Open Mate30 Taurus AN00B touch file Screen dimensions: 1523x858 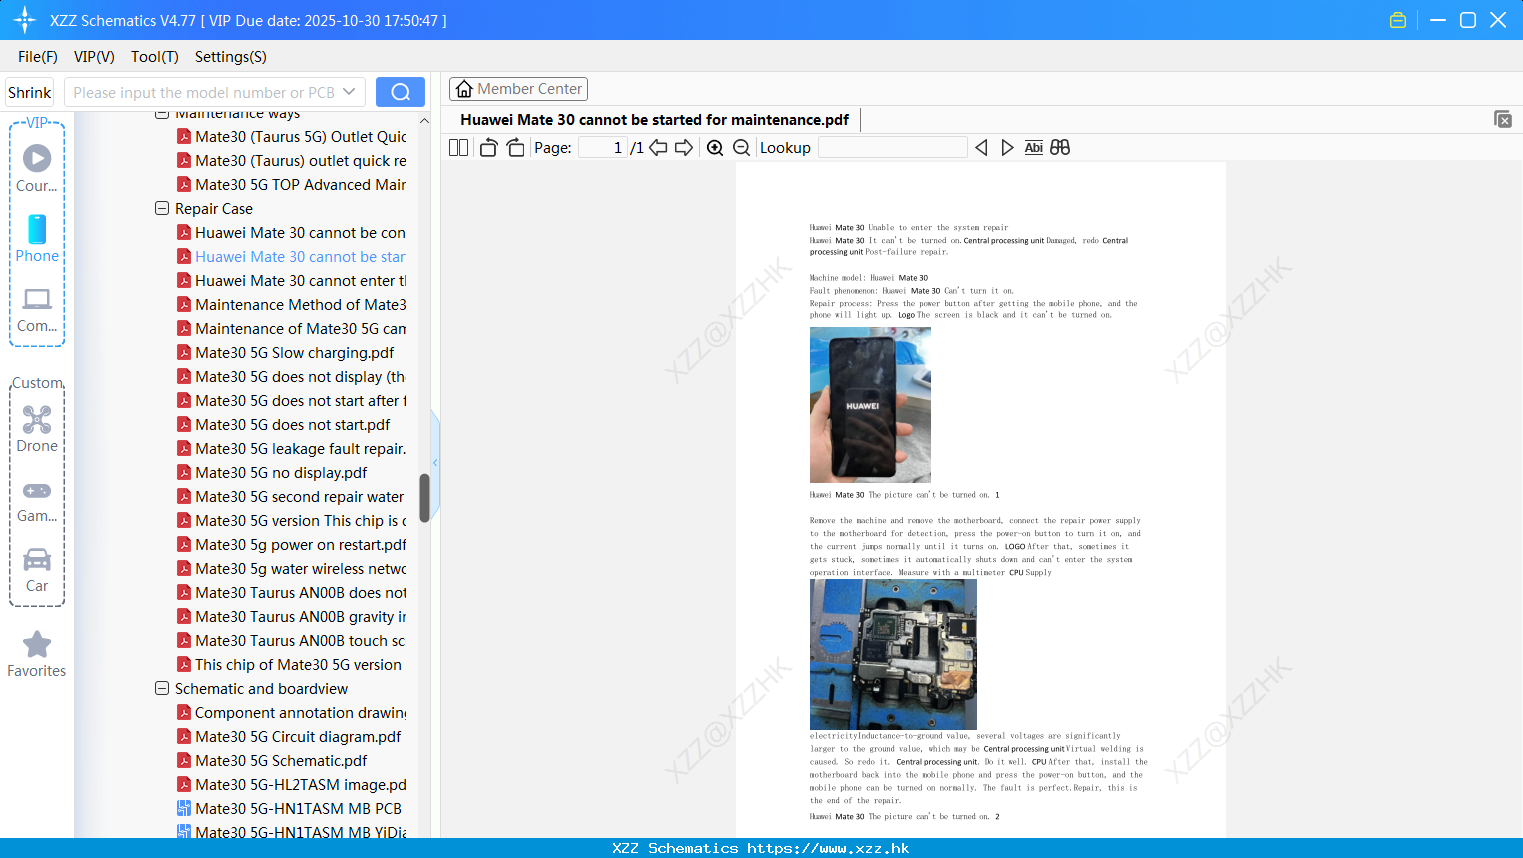click(x=292, y=641)
